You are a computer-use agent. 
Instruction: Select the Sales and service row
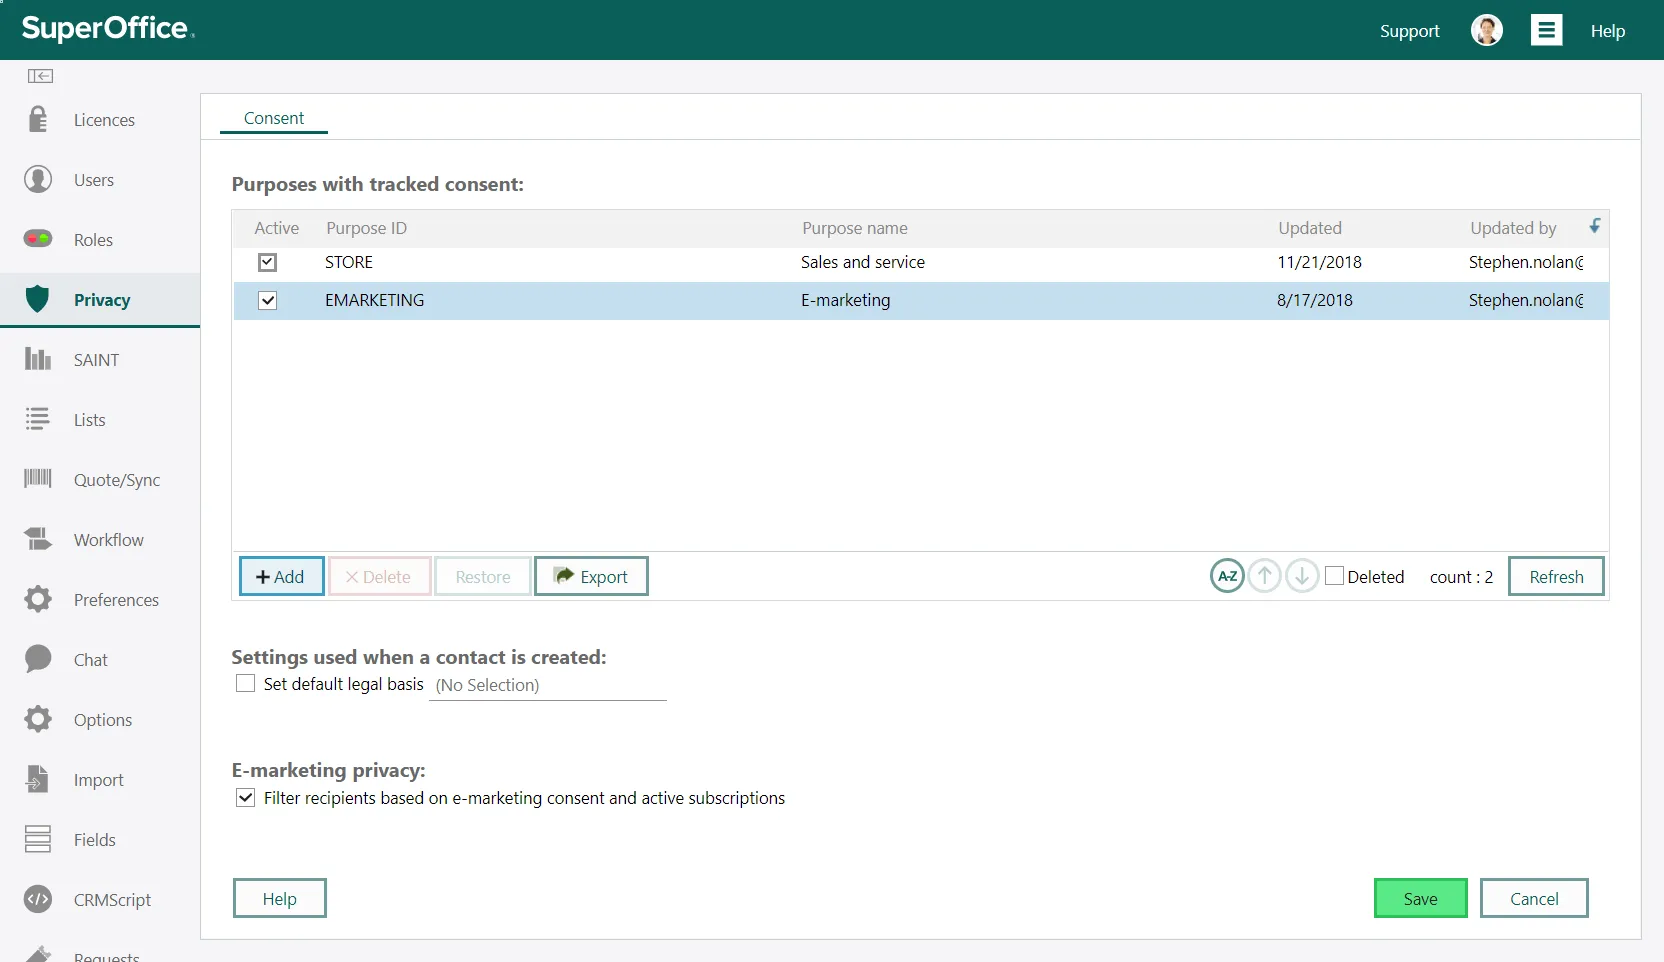(x=862, y=263)
